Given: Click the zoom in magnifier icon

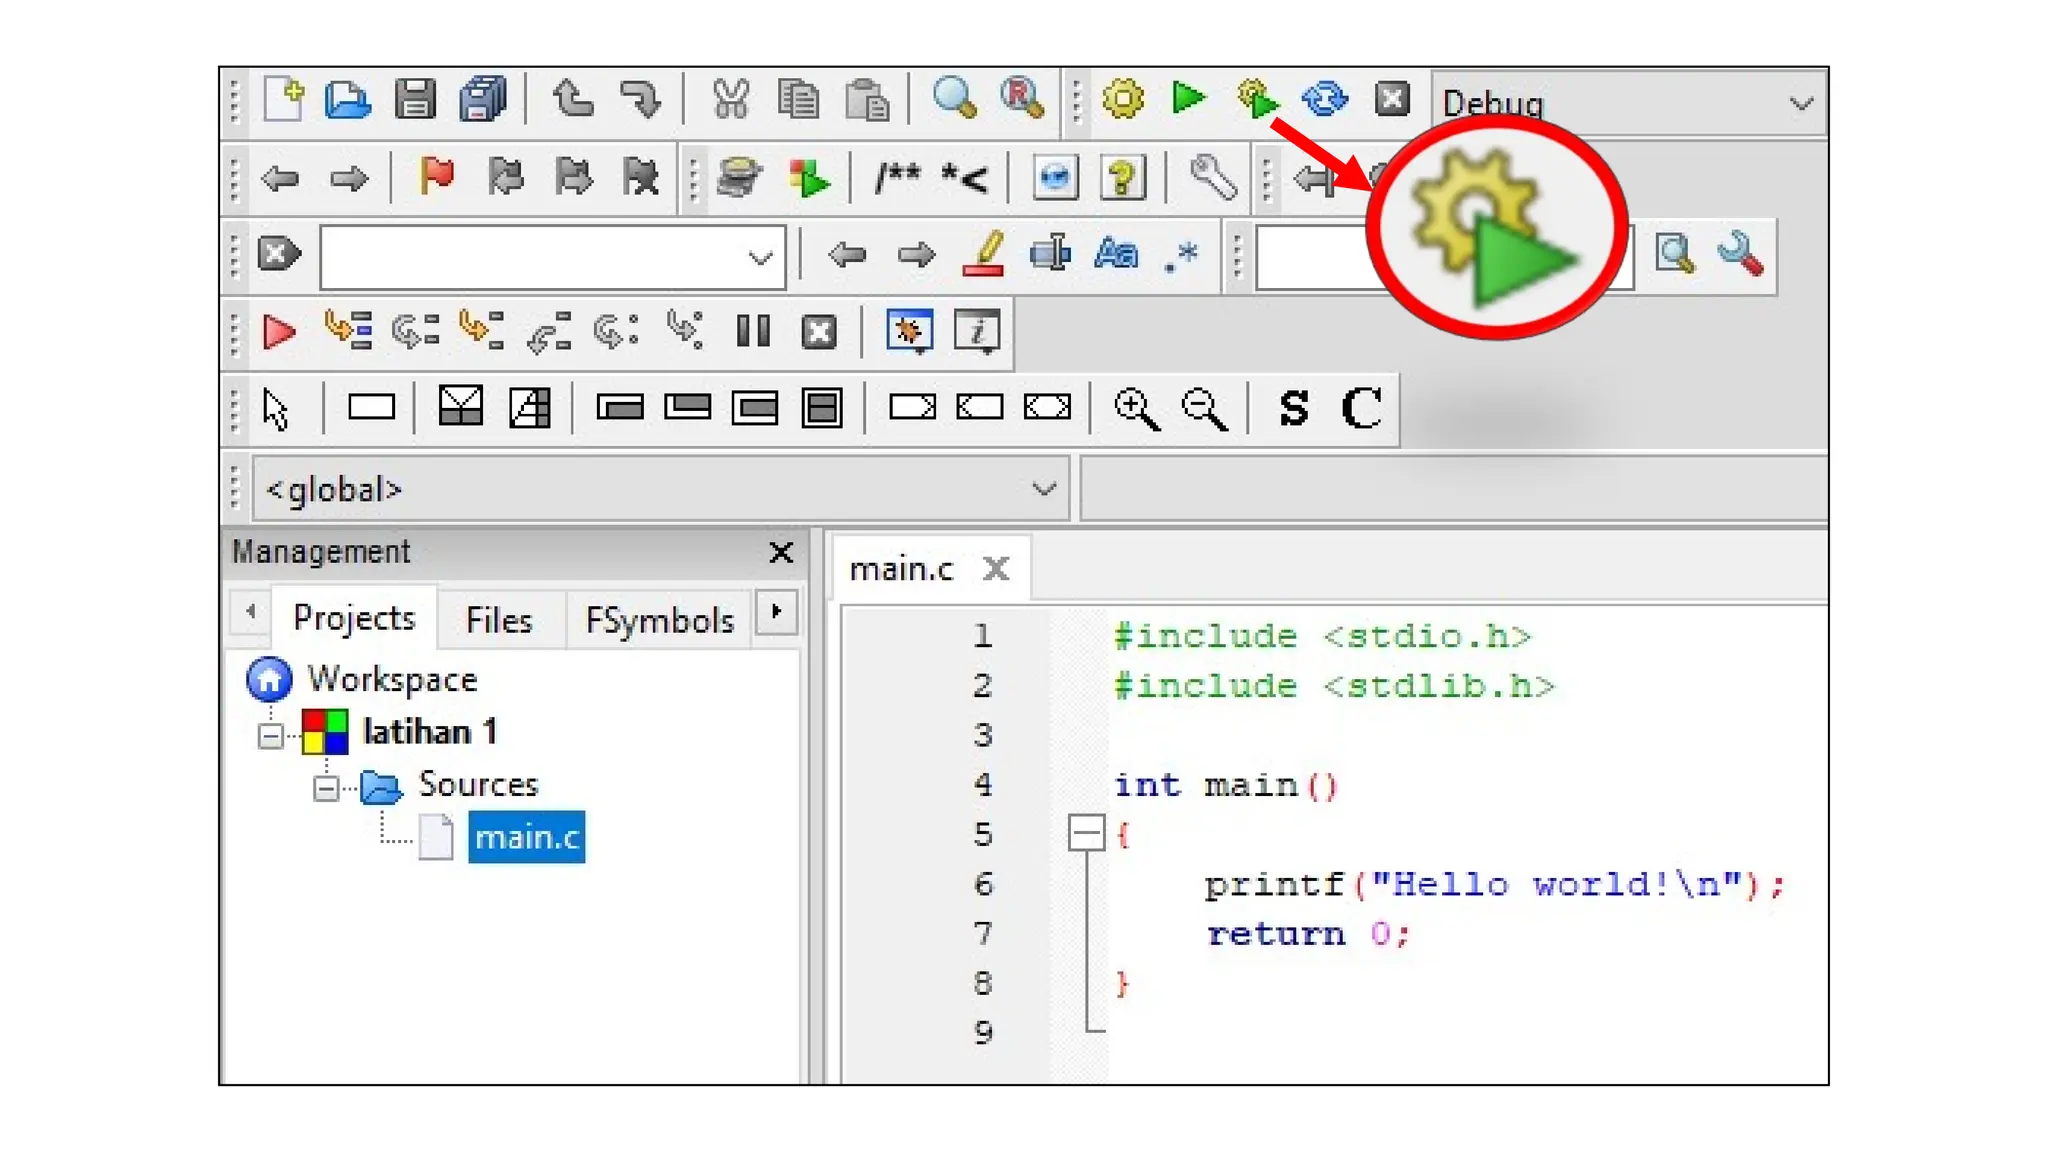Looking at the screenshot, I should [x=1136, y=408].
